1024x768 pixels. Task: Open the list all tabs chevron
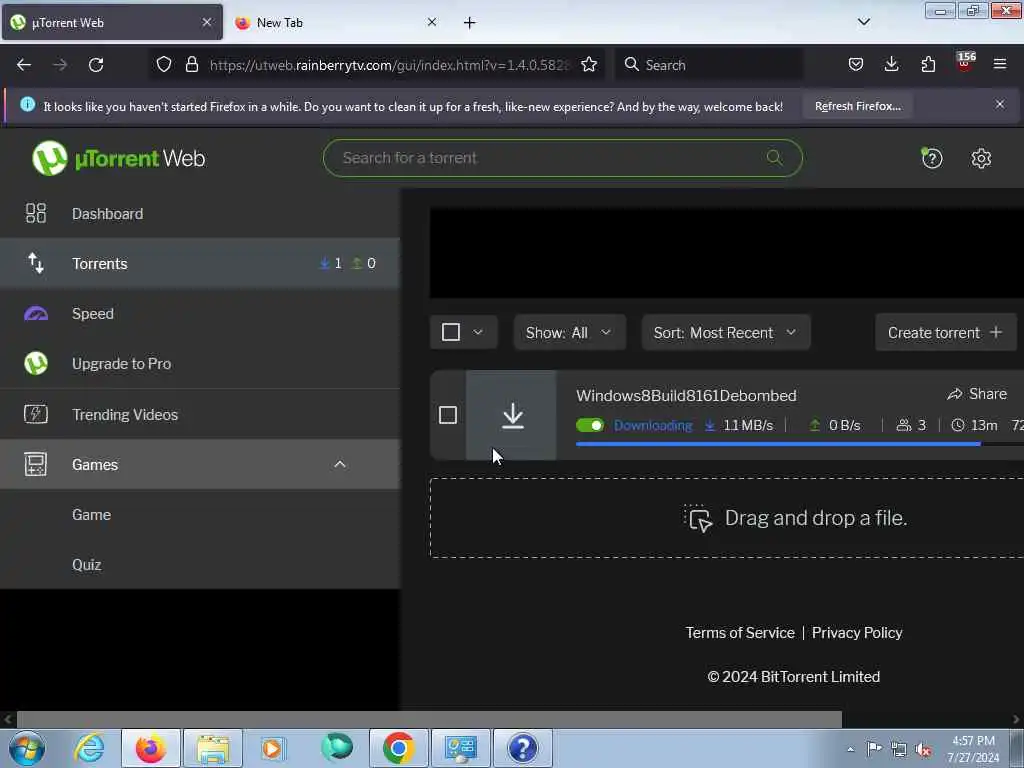863,22
